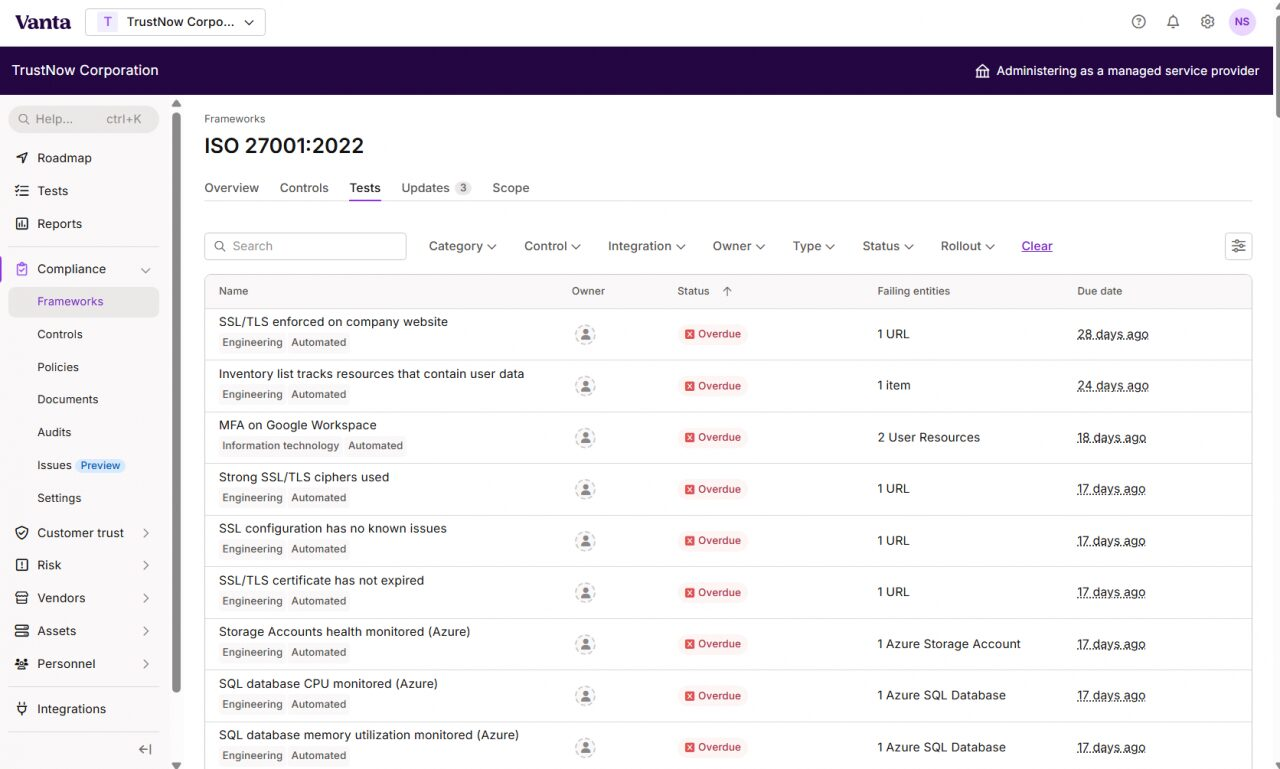Expand the Personnel section chevron
1280x769 pixels.
click(146, 664)
